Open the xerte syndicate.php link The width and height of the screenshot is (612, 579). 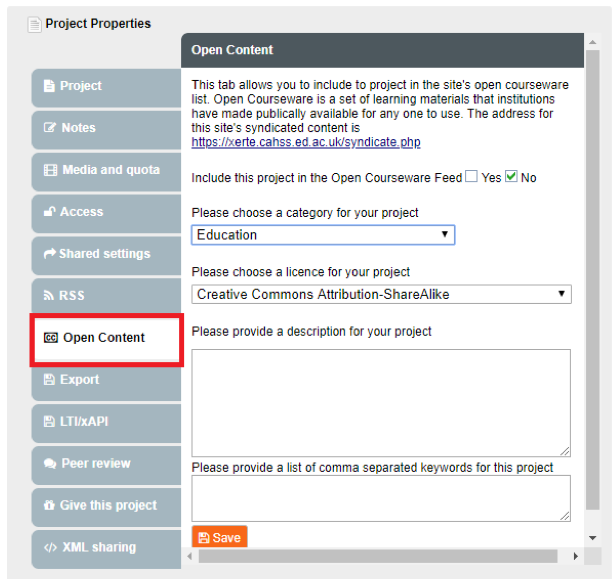click(306, 143)
